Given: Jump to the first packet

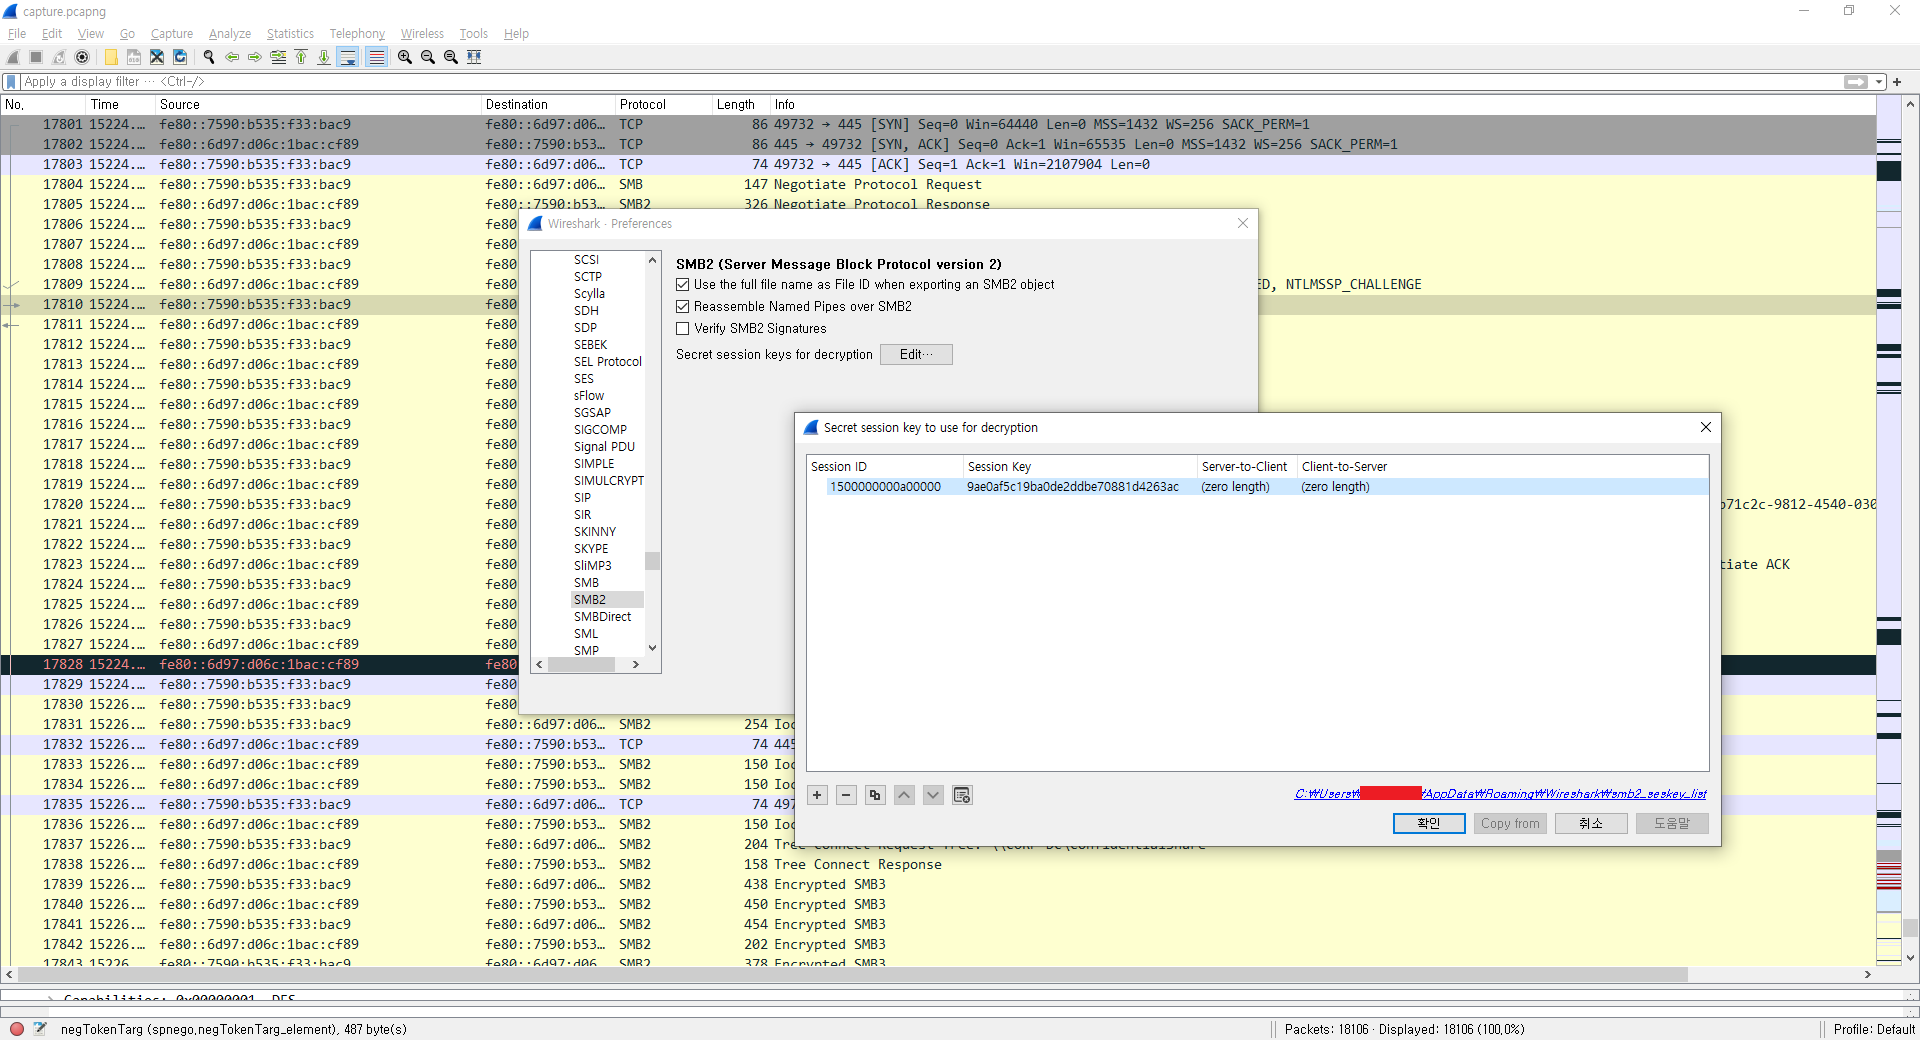Looking at the screenshot, I should coord(301,57).
